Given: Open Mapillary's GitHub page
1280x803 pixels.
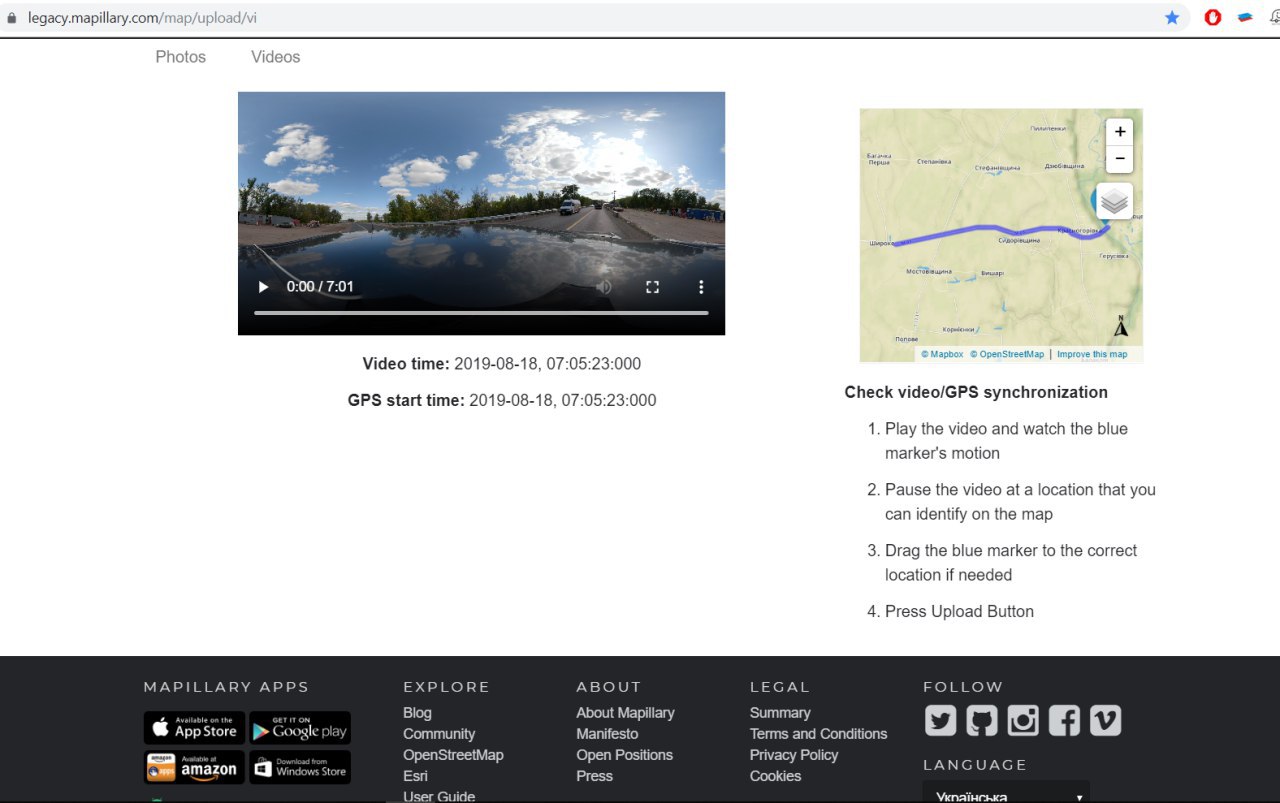Looking at the screenshot, I should [x=981, y=720].
